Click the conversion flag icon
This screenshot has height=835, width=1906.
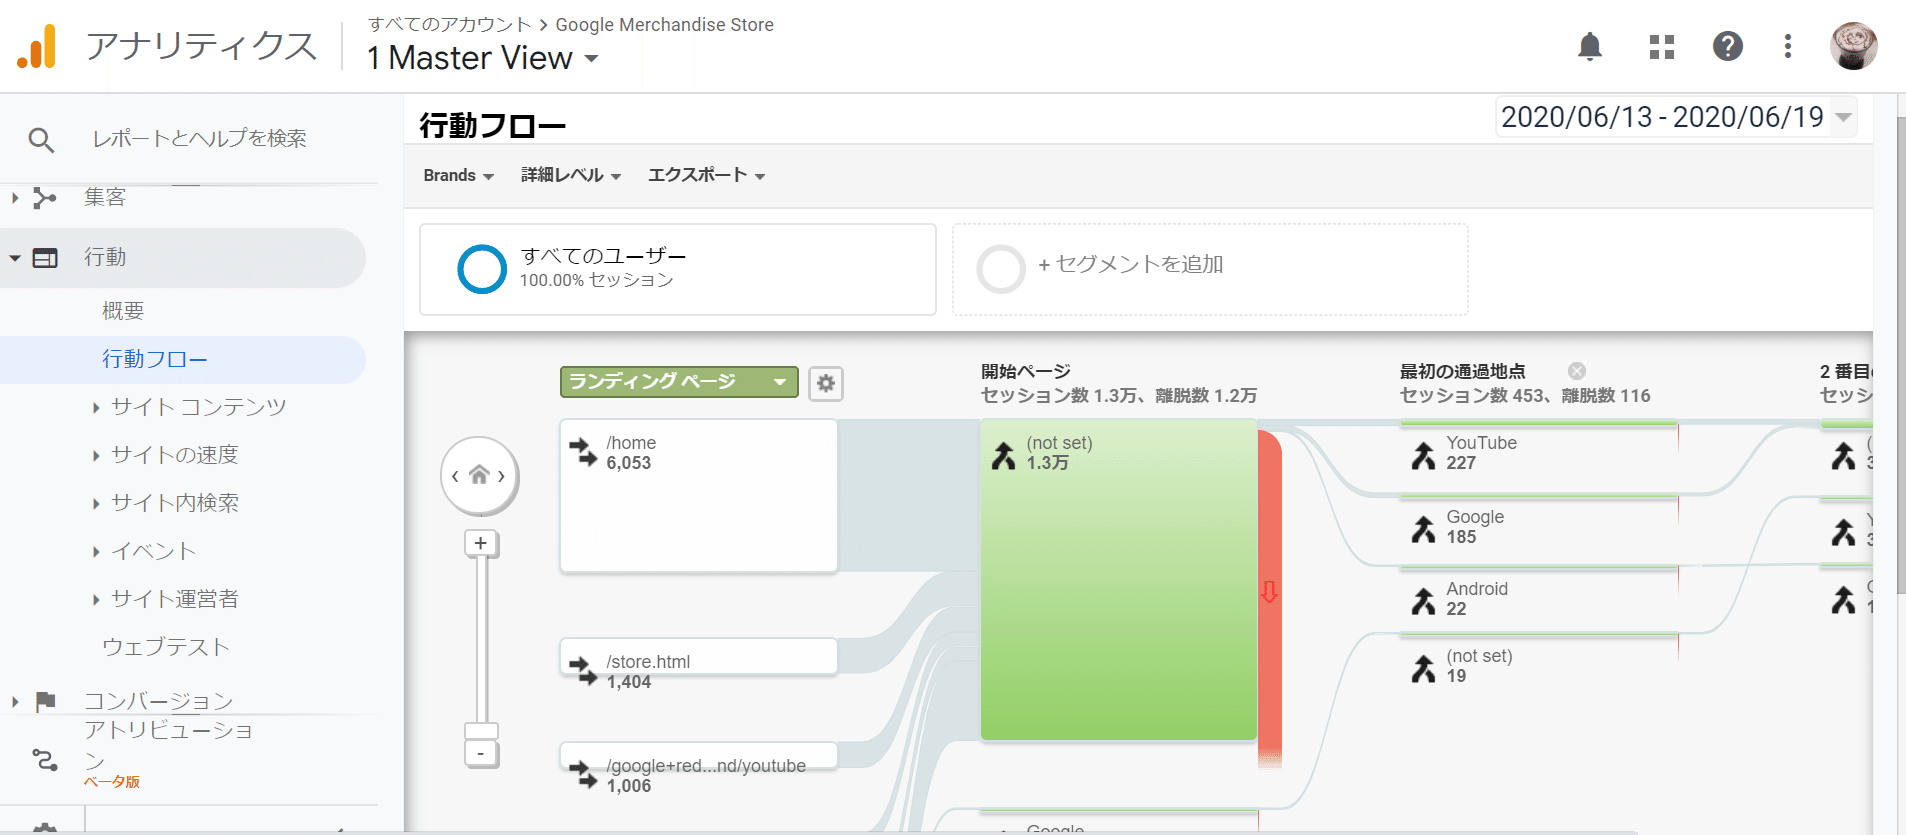click(x=45, y=701)
